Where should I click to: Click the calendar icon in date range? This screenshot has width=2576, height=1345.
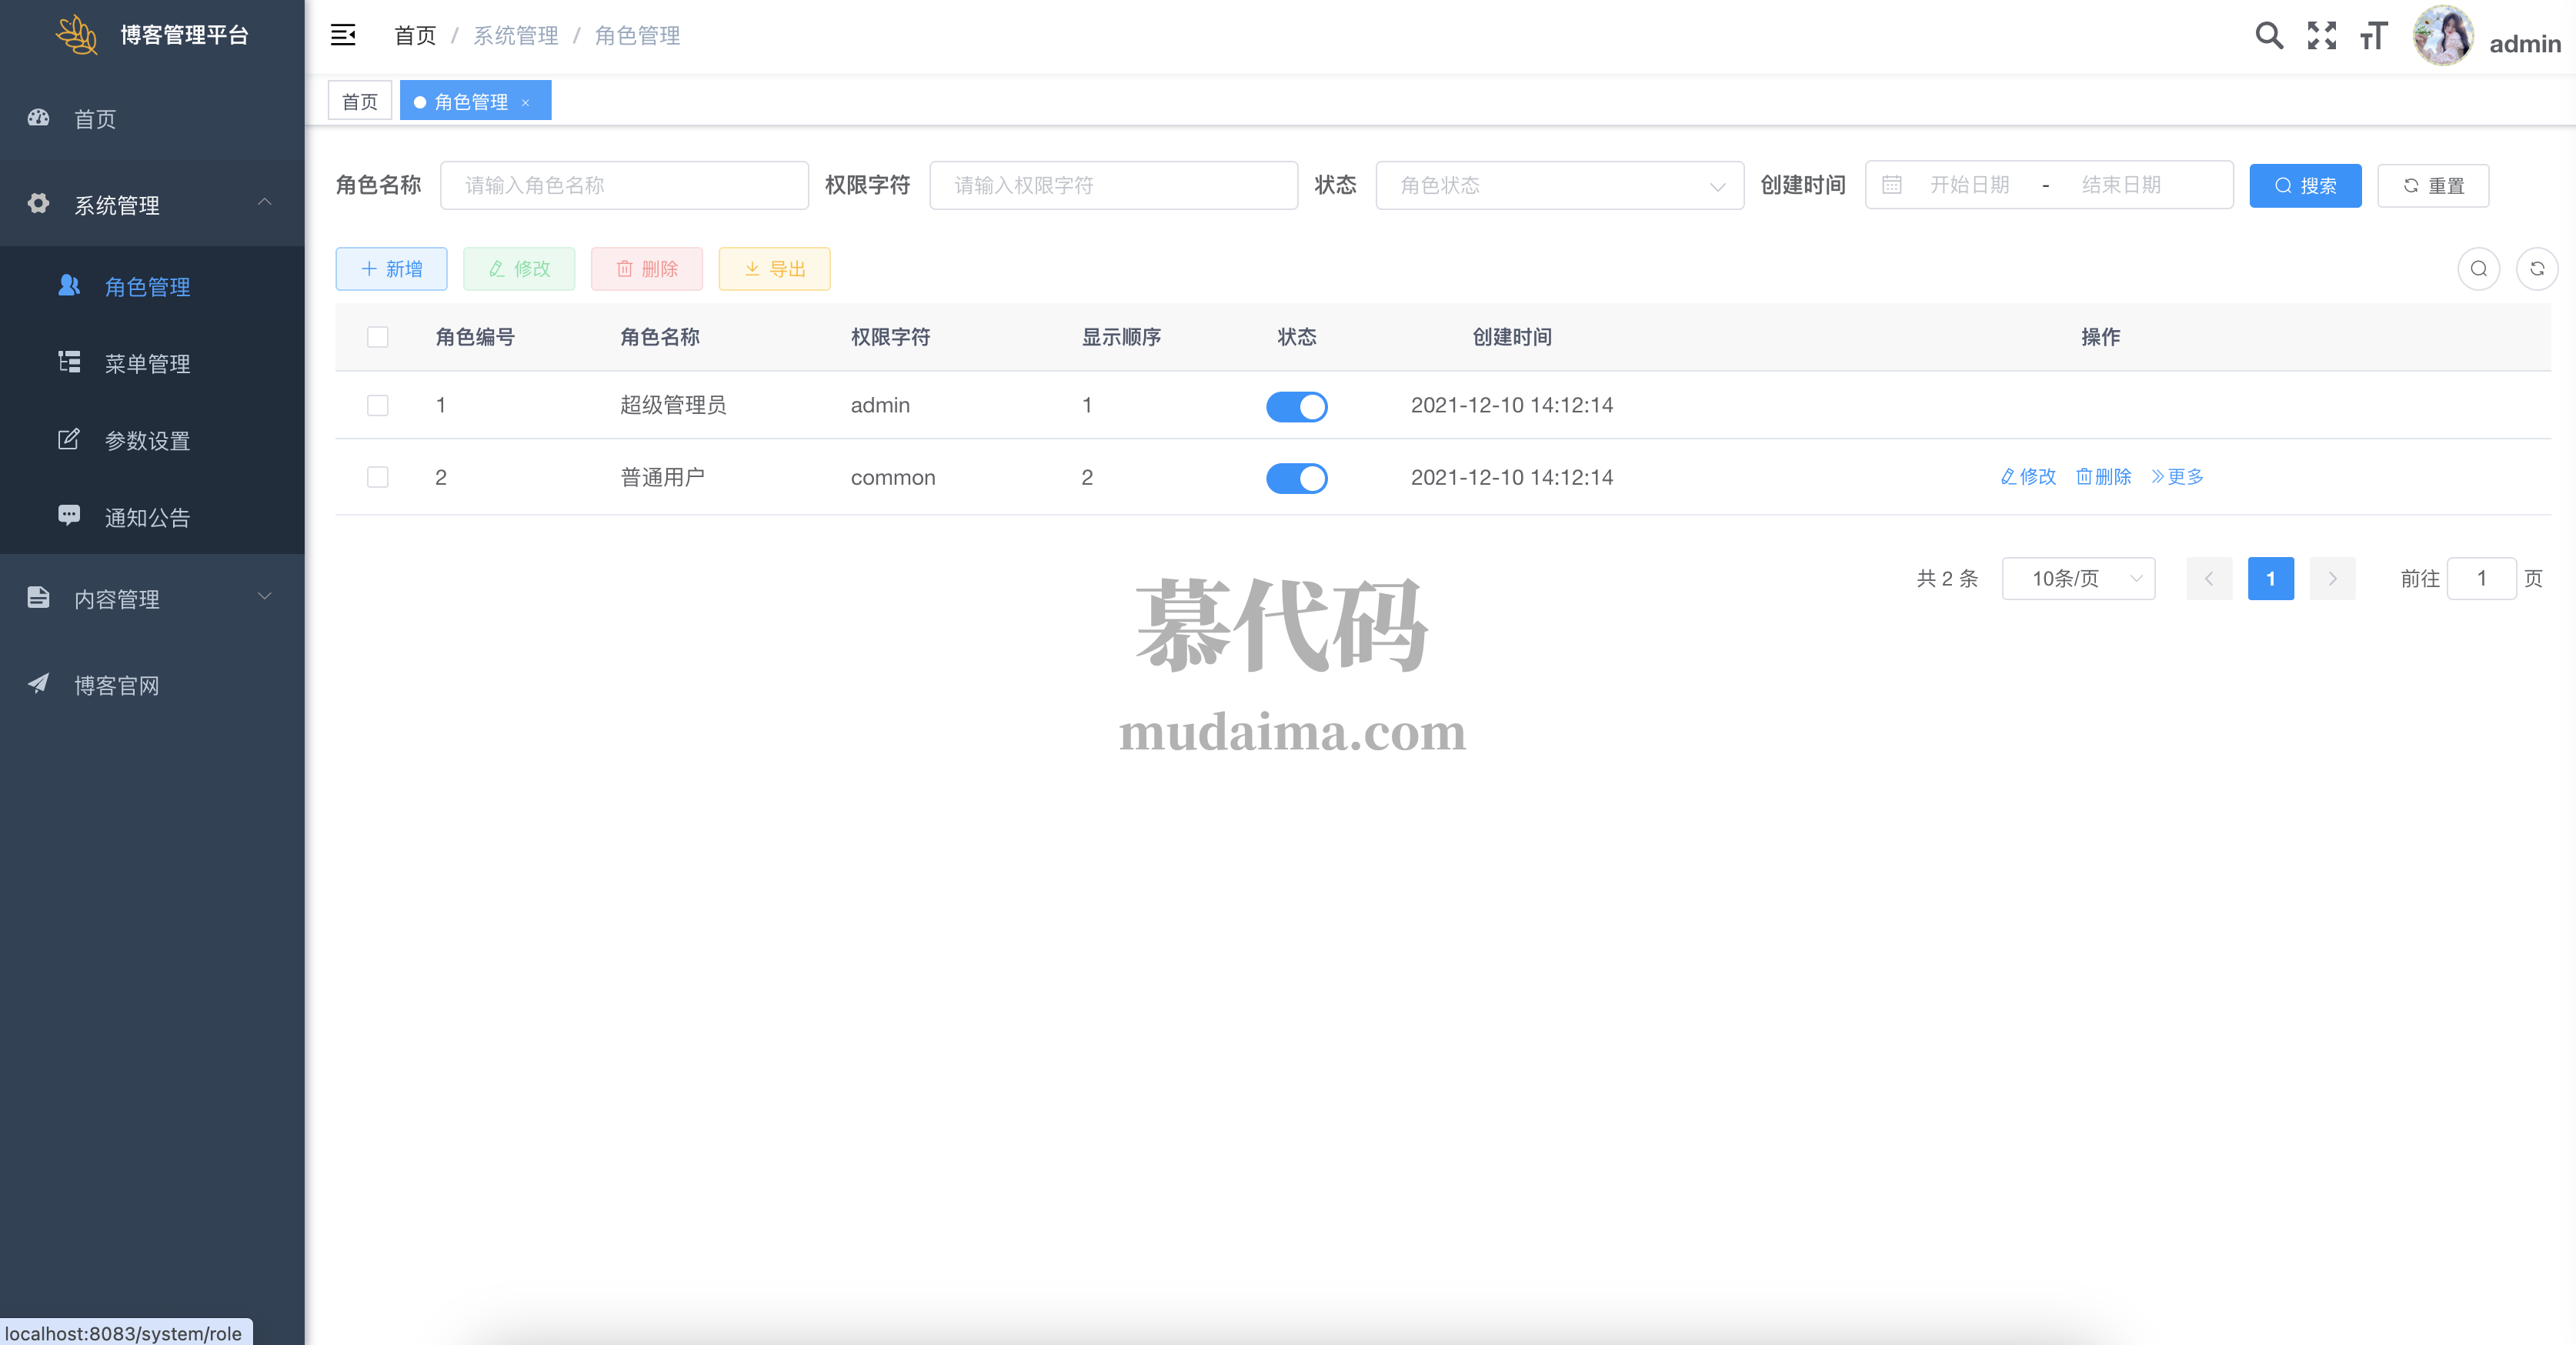(1892, 185)
